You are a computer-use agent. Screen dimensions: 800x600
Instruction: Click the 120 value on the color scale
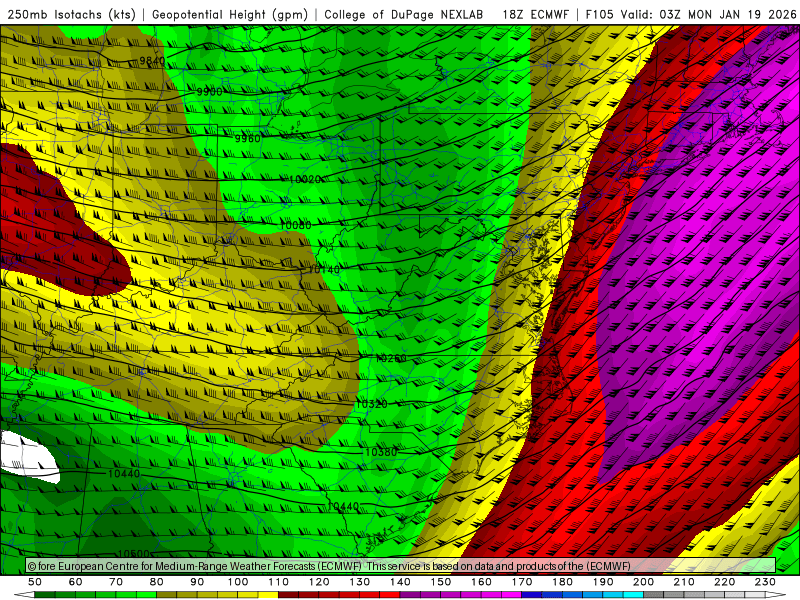click(319, 582)
